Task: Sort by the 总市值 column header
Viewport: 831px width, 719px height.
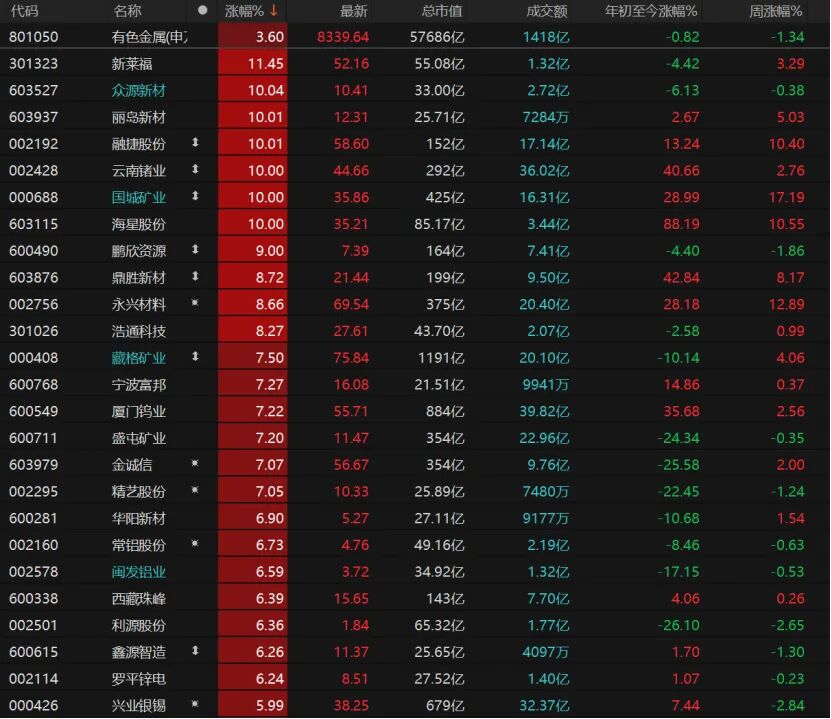Action: point(443,11)
